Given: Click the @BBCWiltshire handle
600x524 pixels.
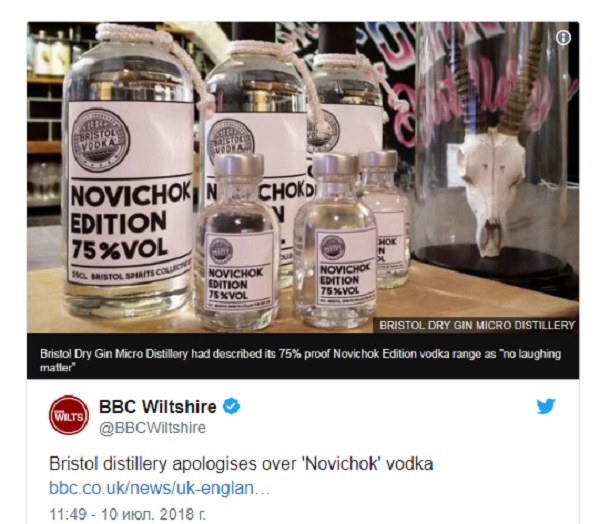Looking at the screenshot, I should point(152,428).
